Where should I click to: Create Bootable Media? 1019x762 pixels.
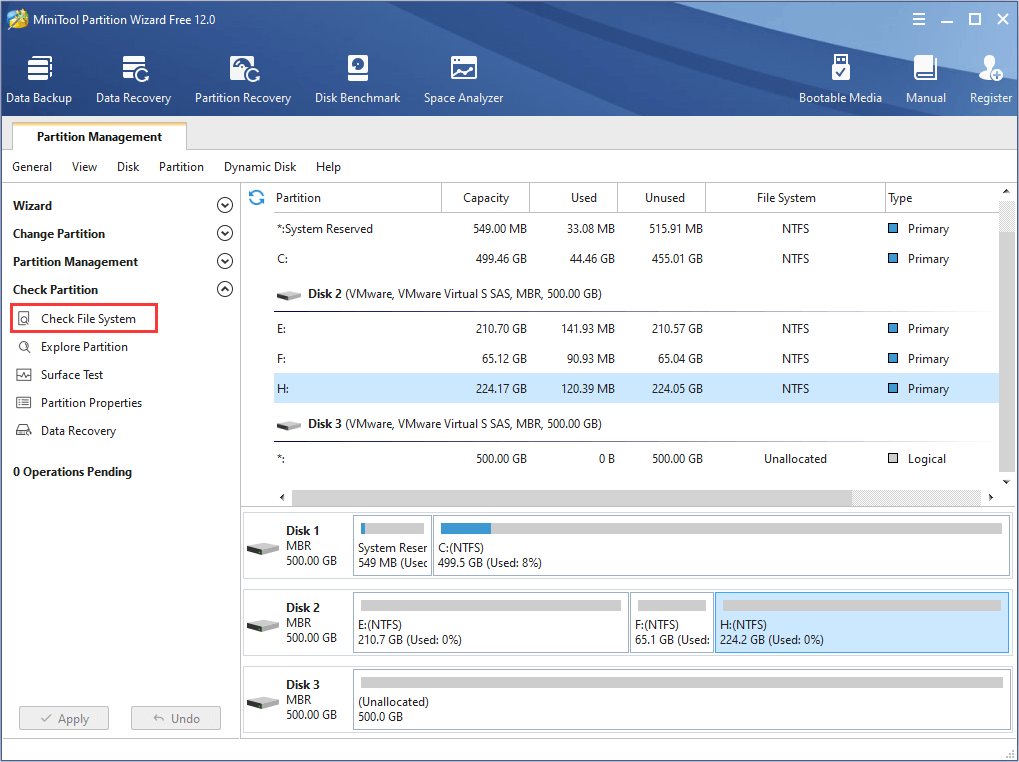840,79
